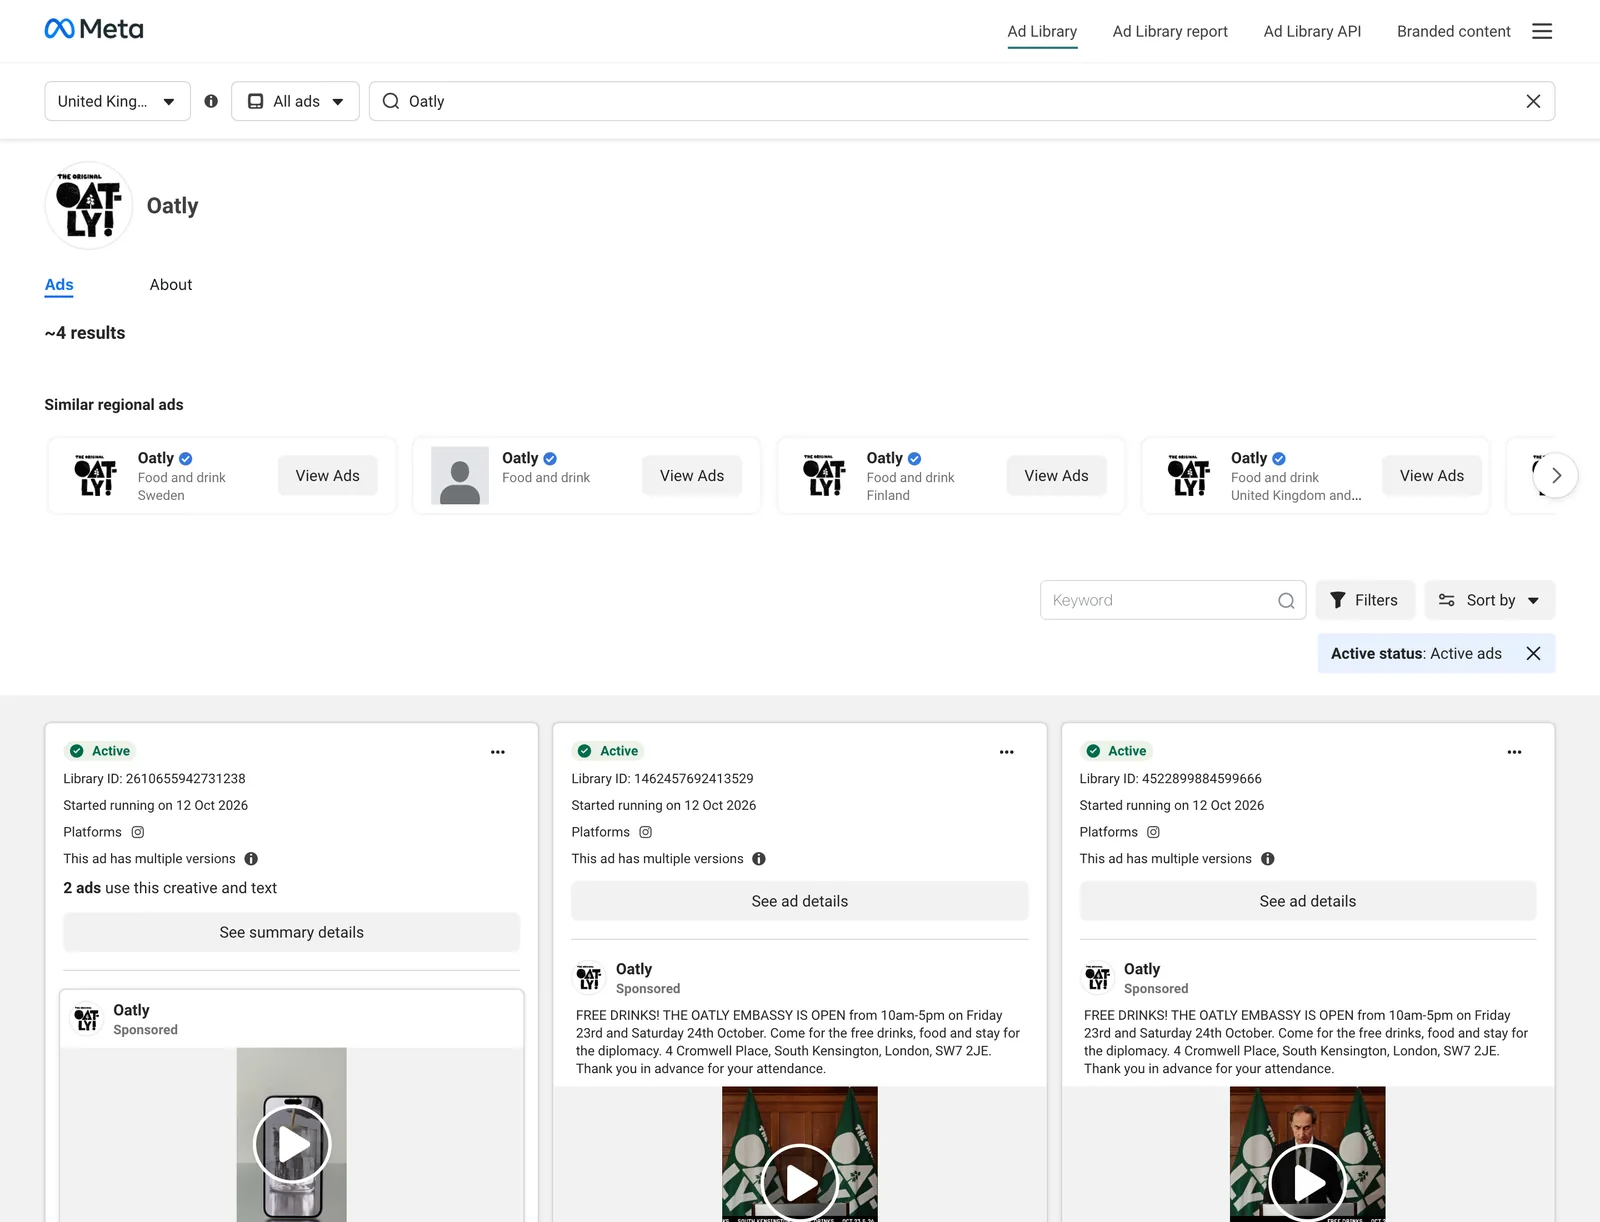View Ads for Oatly Finland
The image size is (1600, 1222).
pos(1056,476)
